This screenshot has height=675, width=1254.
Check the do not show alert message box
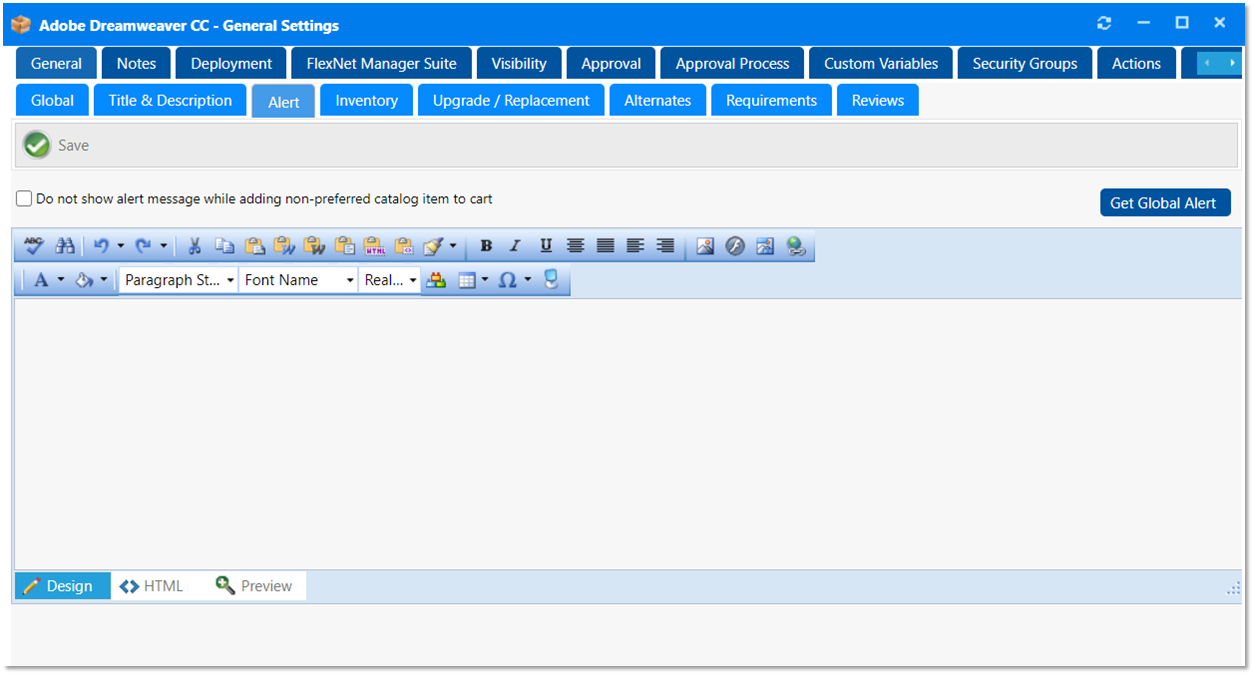24,199
